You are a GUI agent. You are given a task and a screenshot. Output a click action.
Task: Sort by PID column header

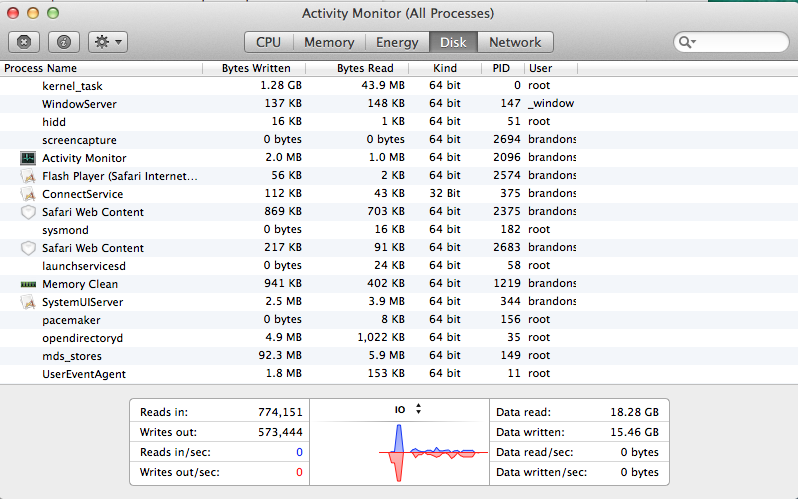(503, 68)
